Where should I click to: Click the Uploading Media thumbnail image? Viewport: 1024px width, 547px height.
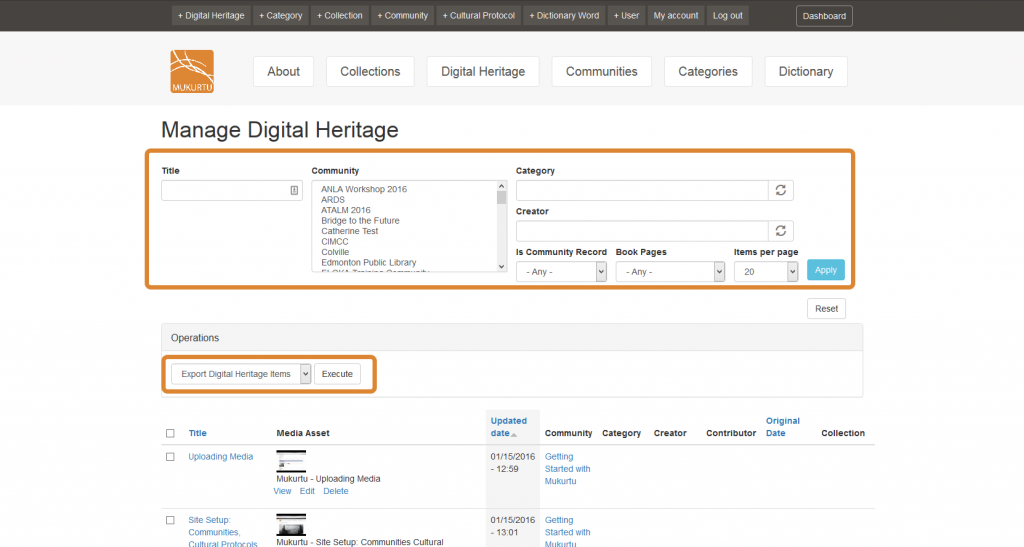click(291, 461)
